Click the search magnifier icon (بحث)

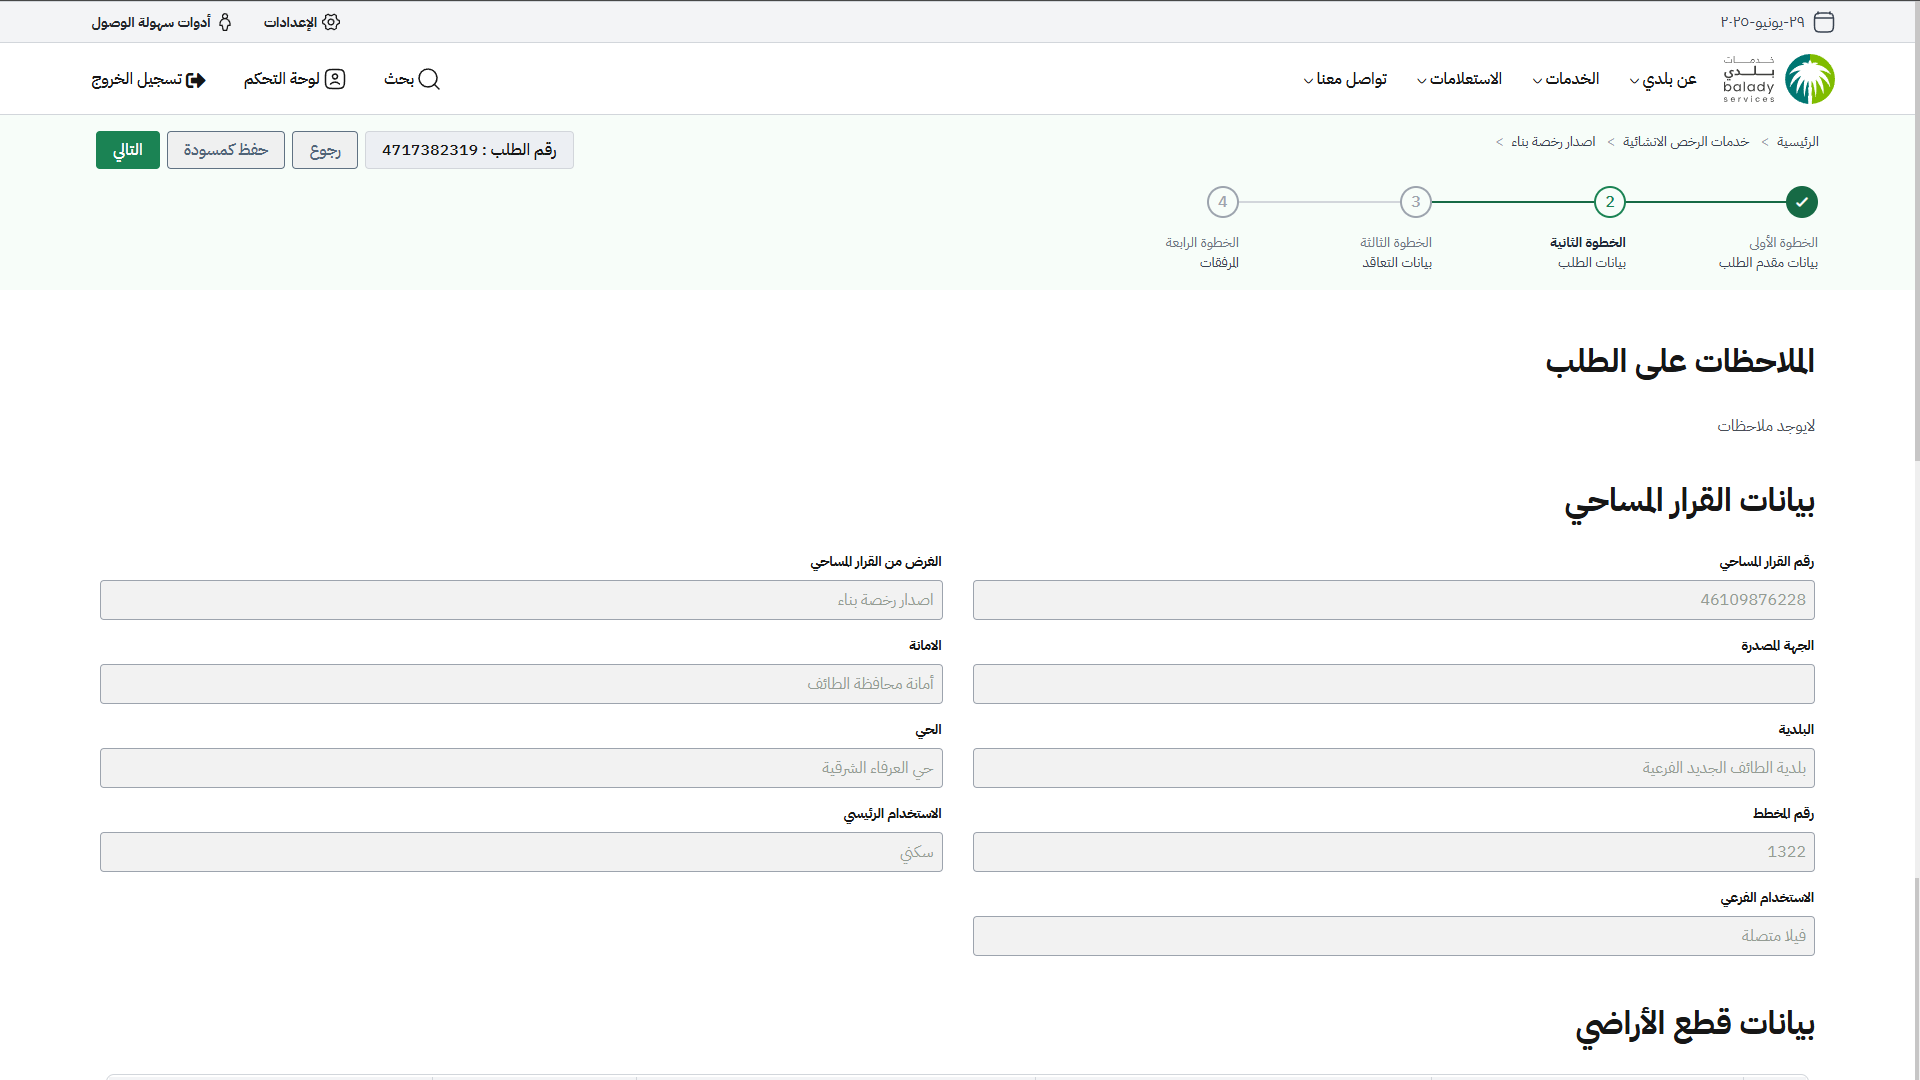click(429, 79)
